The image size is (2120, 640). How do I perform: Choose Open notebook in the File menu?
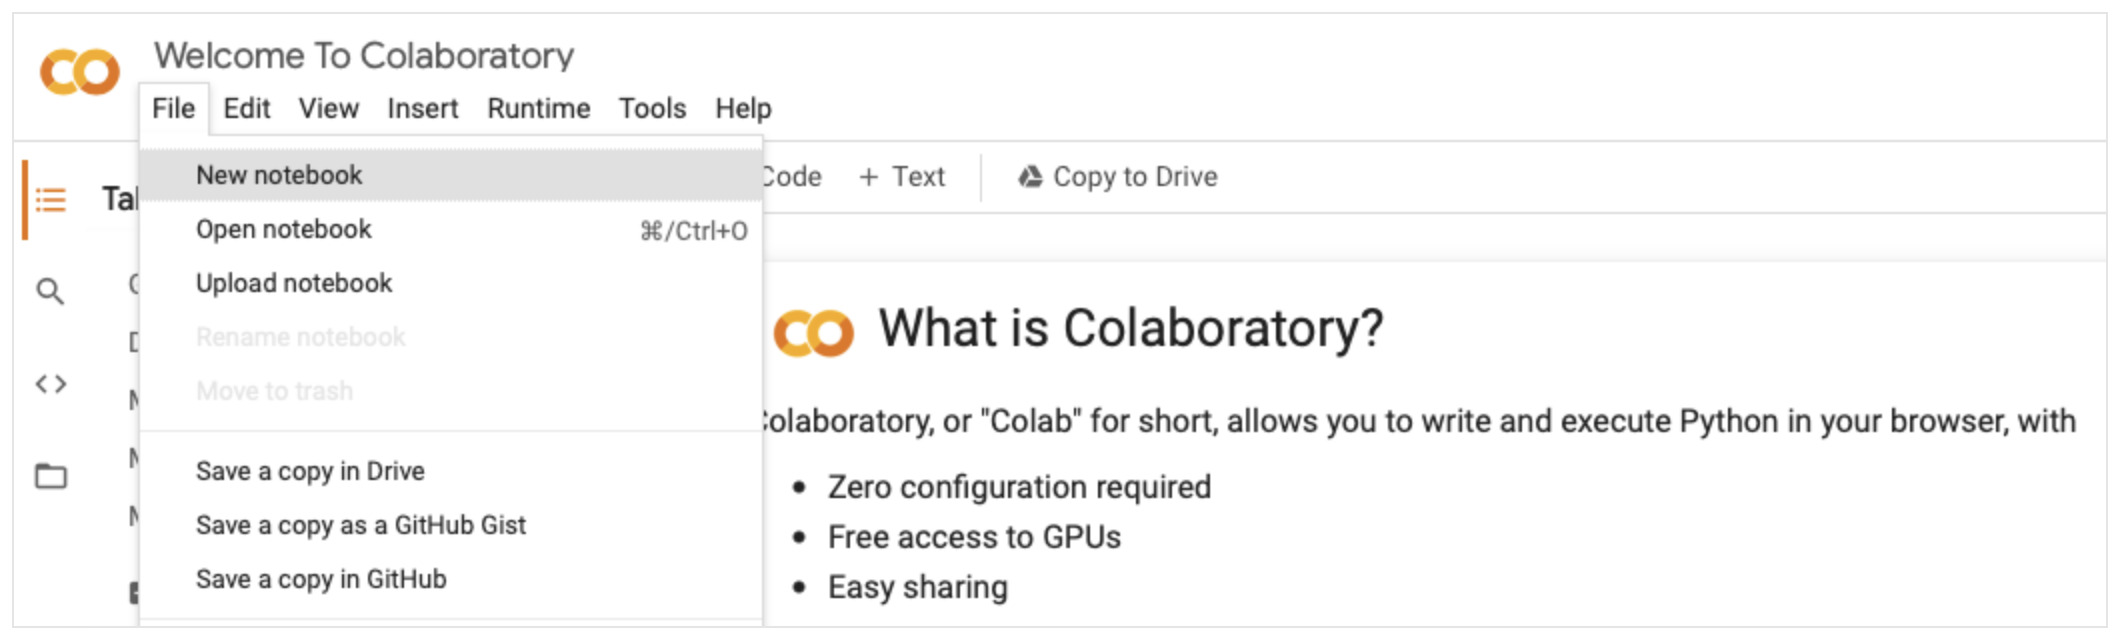tap(451, 230)
